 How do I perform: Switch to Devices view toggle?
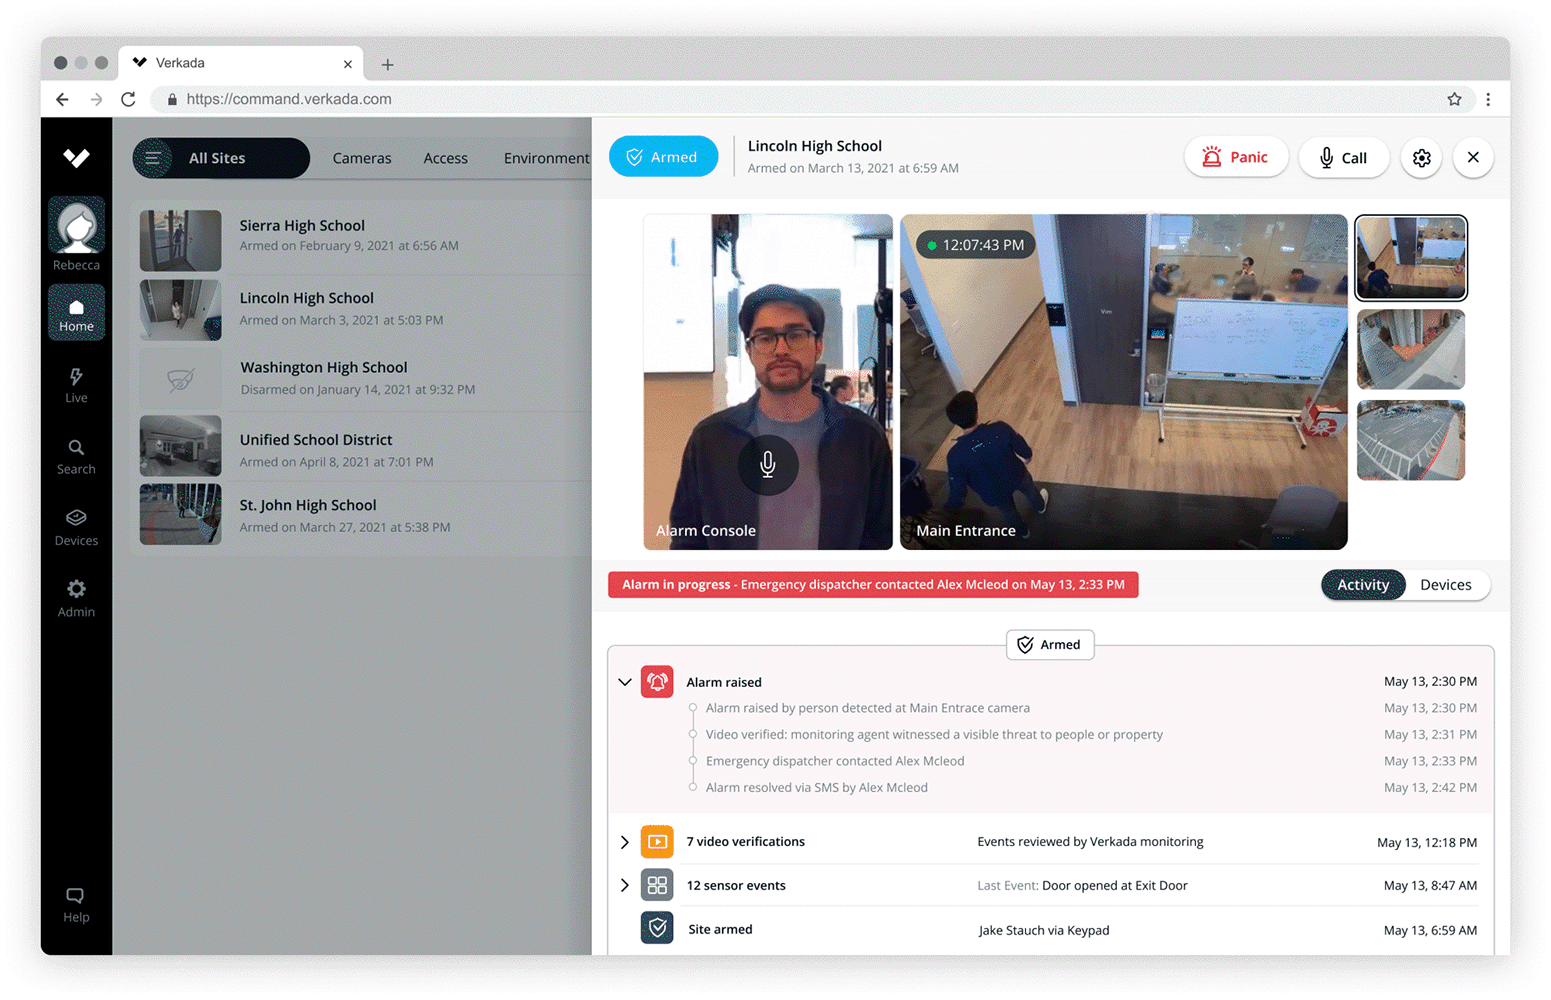tap(1445, 585)
